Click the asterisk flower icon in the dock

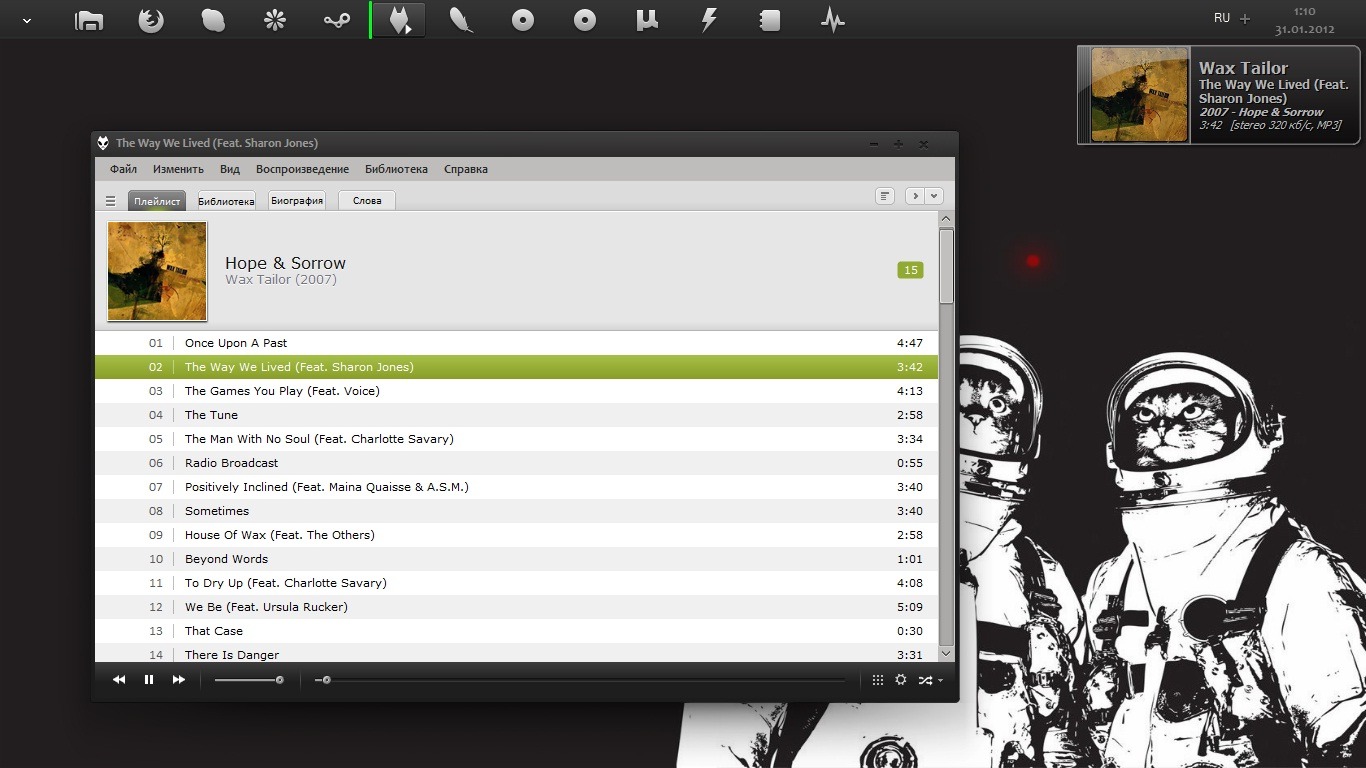click(275, 20)
